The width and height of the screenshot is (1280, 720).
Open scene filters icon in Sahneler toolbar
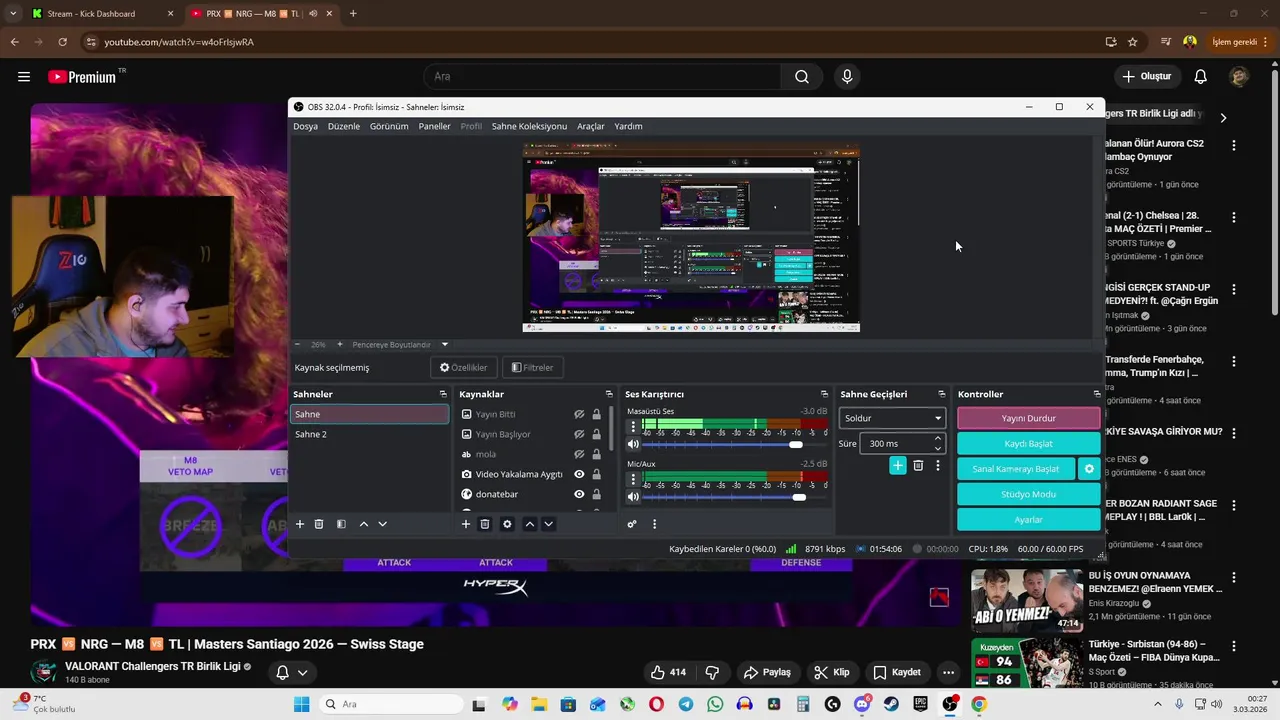click(x=341, y=524)
